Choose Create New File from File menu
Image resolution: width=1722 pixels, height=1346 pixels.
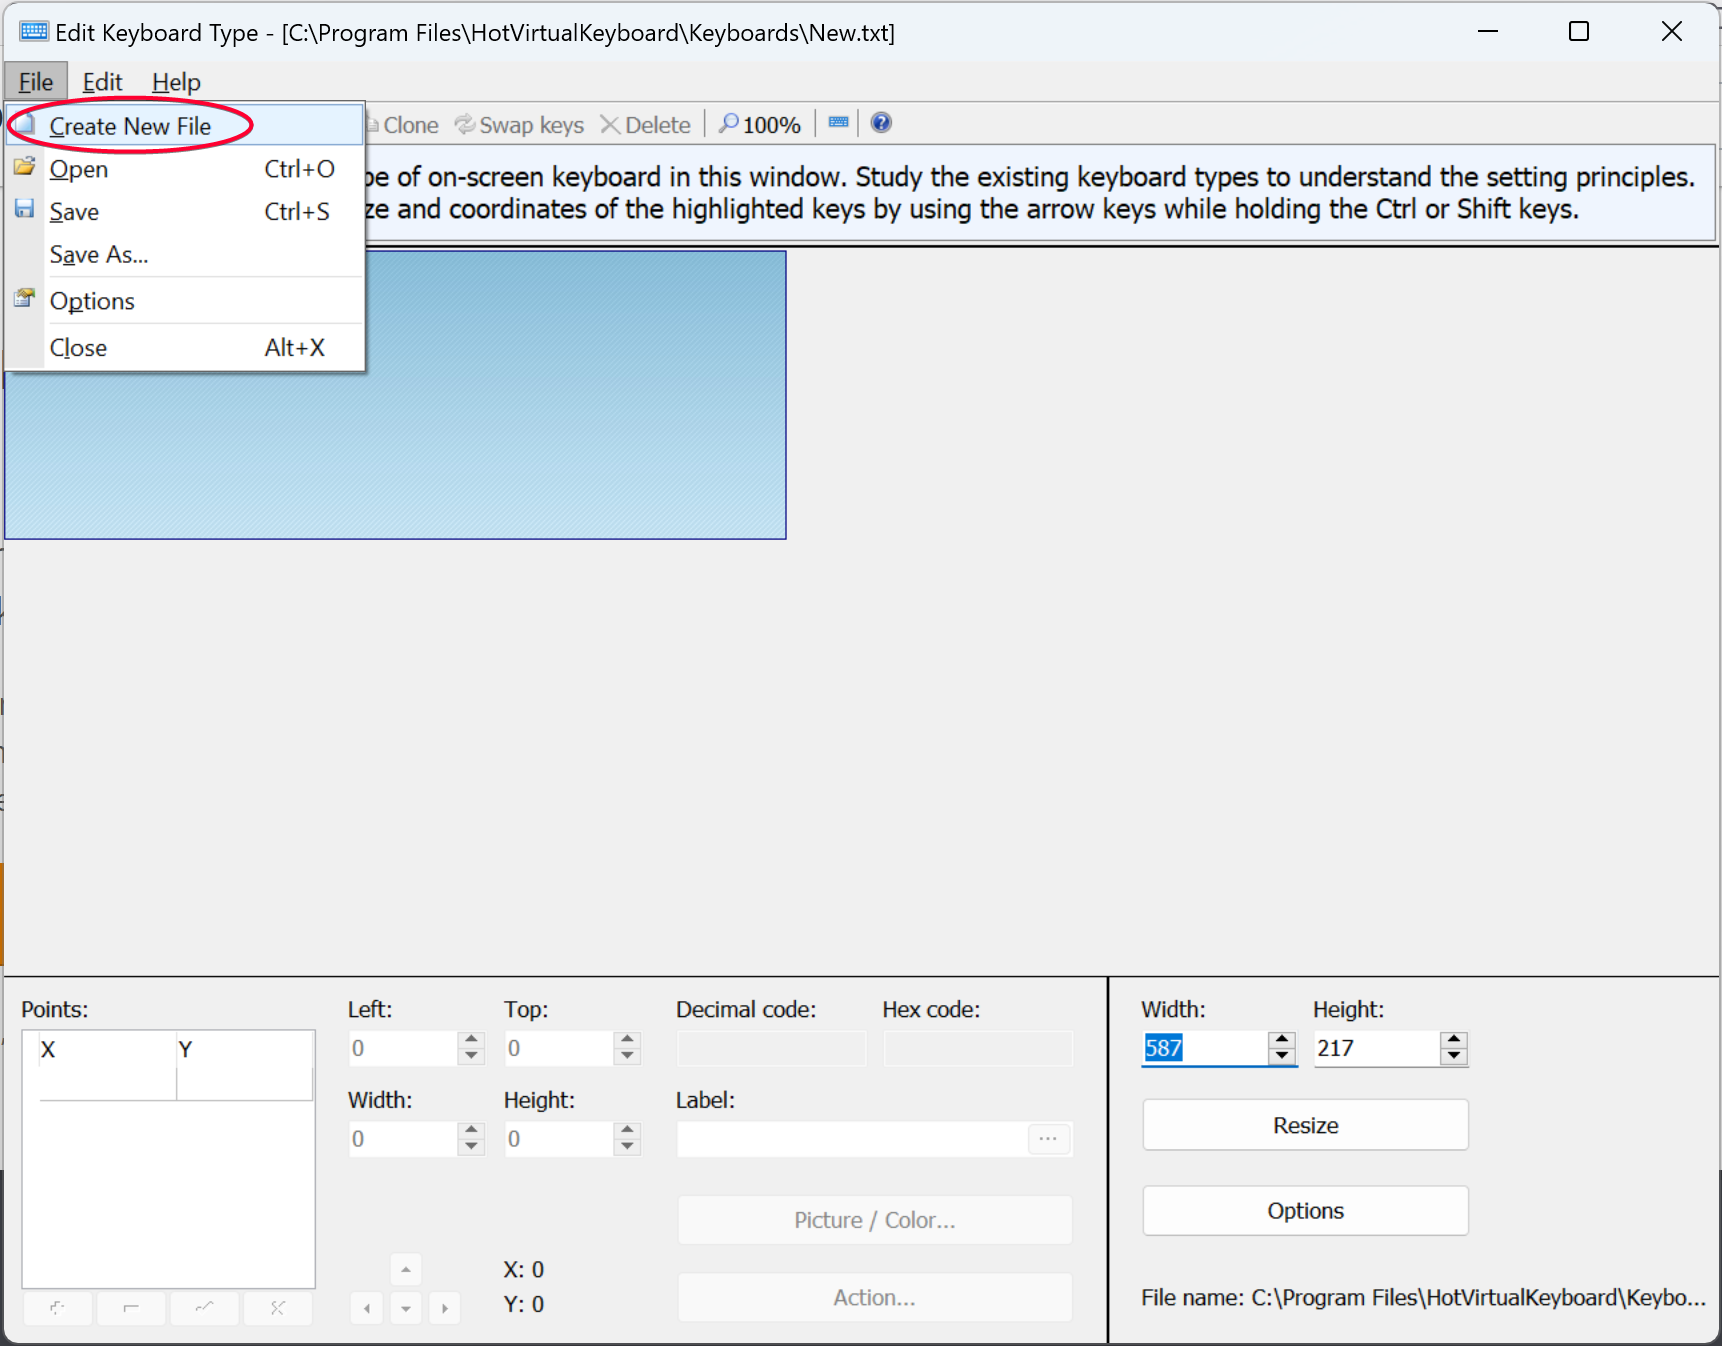pos(185,126)
